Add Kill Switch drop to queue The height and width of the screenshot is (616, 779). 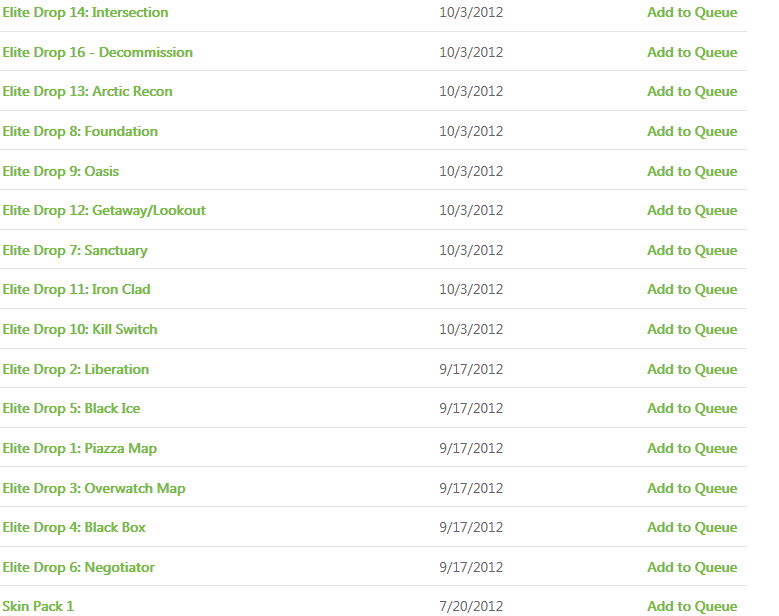click(x=692, y=329)
